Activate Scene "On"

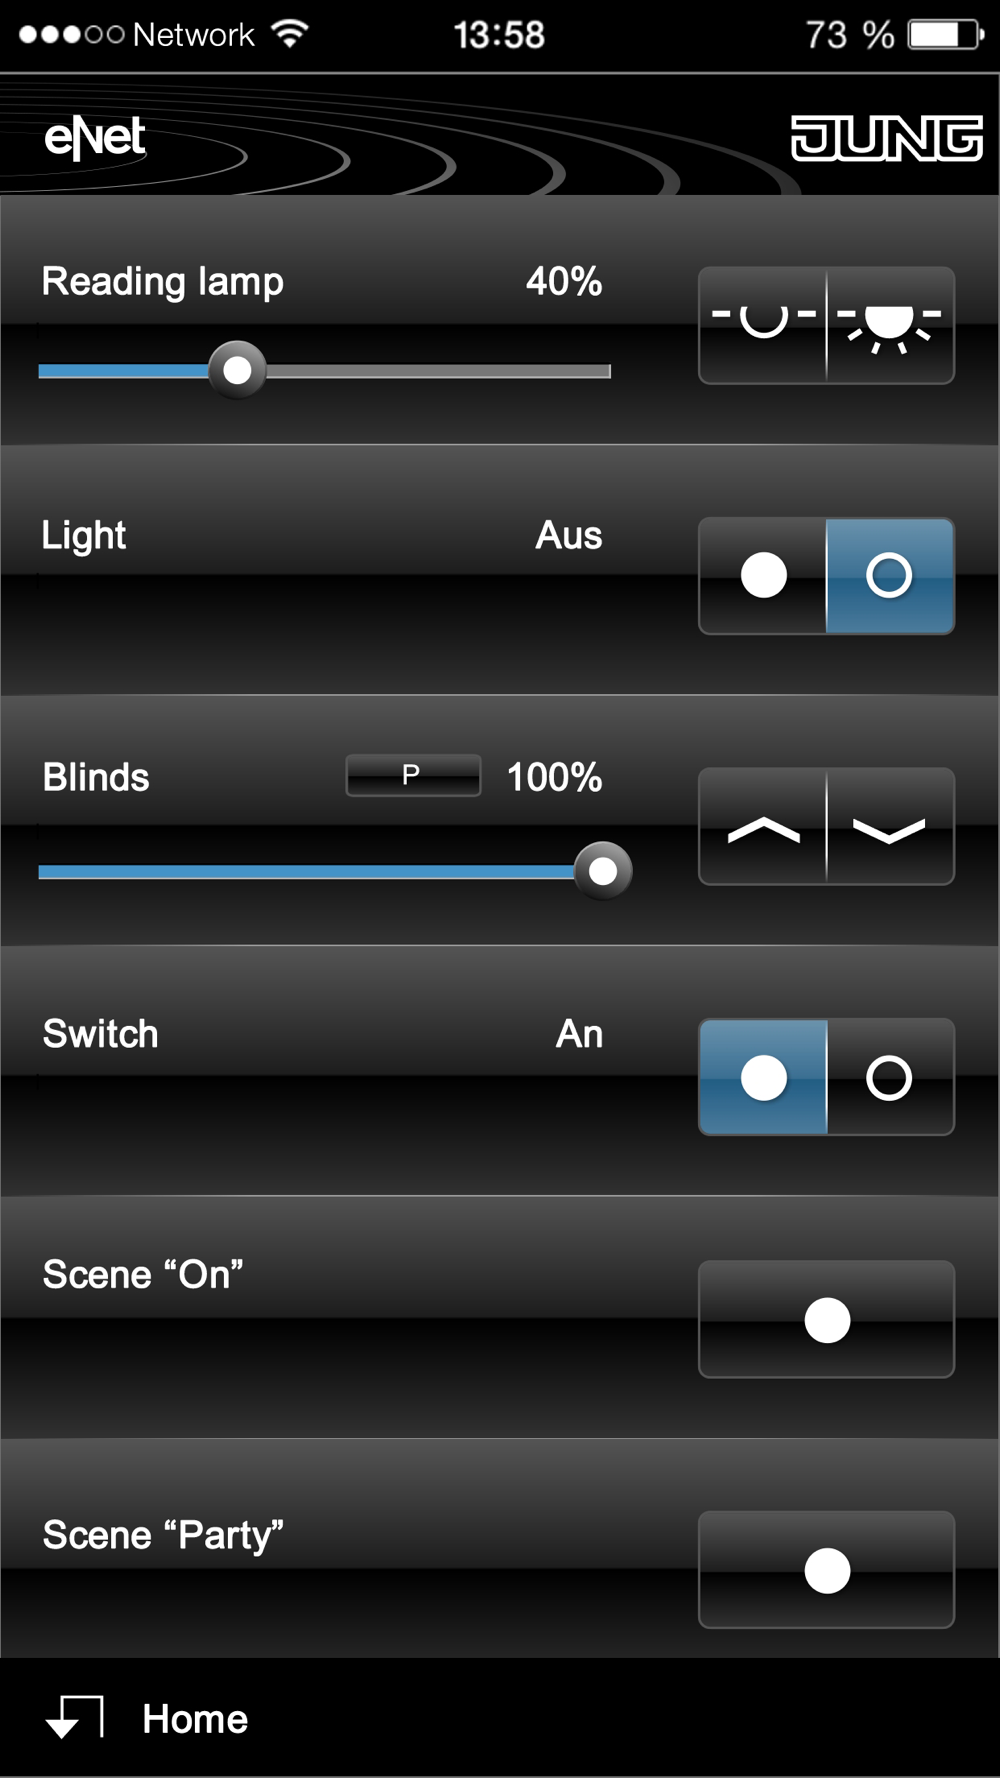(x=826, y=1320)
